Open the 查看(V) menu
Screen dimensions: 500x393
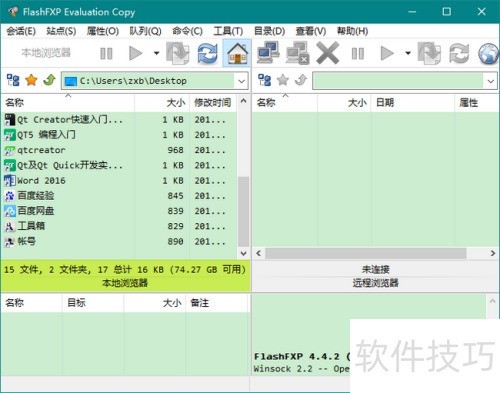point(311,31)
